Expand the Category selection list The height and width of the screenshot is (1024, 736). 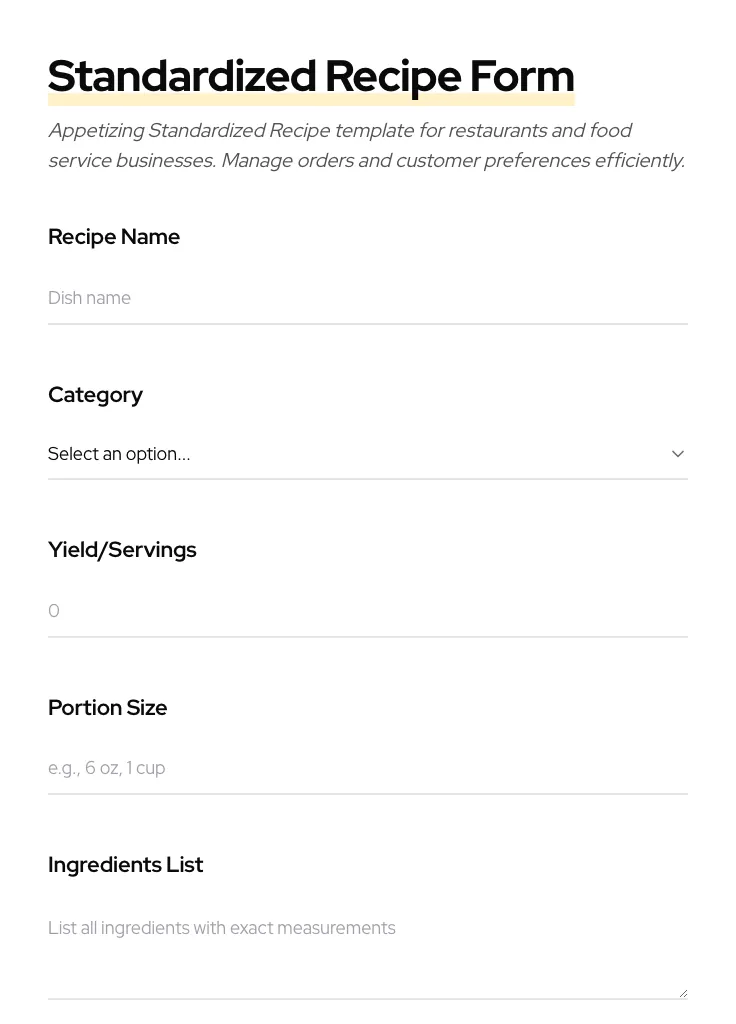tap(368, 454)
